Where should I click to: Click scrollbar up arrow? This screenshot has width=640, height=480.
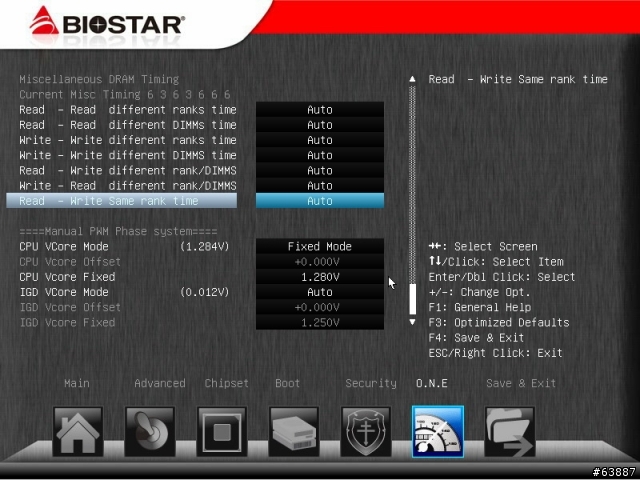click(x=412, y=79)
